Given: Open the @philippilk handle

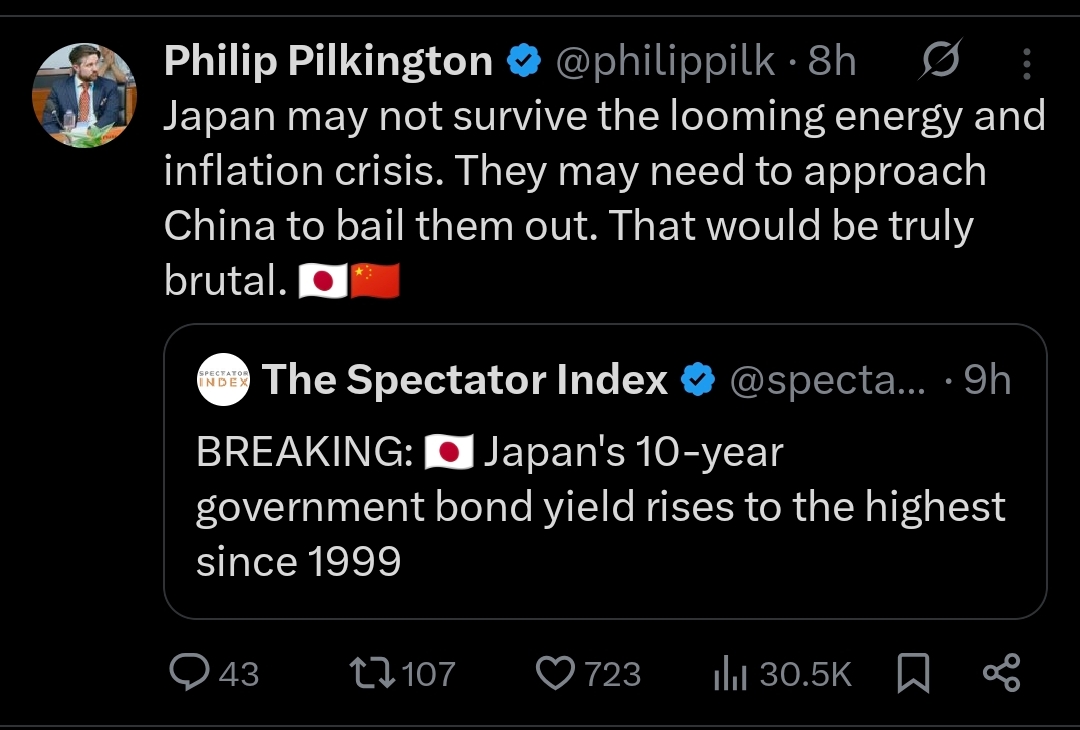Looking at the screenshot, I should point(664,63).
